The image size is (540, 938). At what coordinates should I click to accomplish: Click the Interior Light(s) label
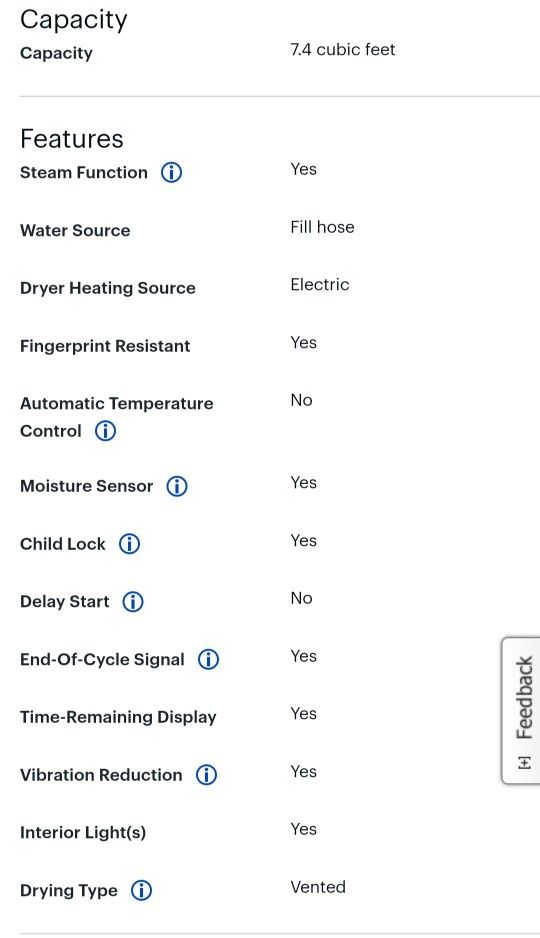(x=83, y=833)
